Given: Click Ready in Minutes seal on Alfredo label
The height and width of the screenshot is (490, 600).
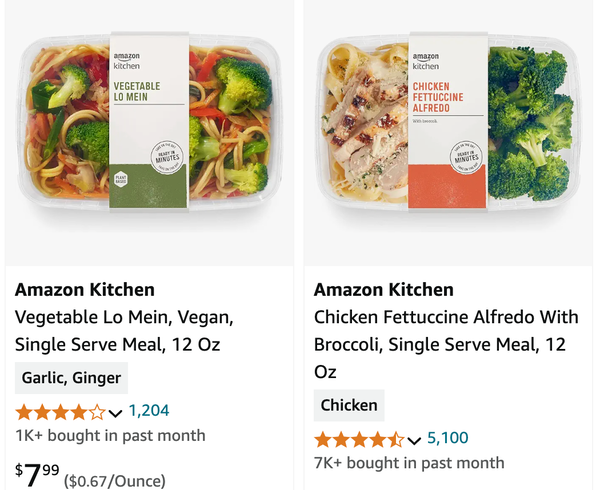Looking at the screenshot, I should tap(466, 157).
